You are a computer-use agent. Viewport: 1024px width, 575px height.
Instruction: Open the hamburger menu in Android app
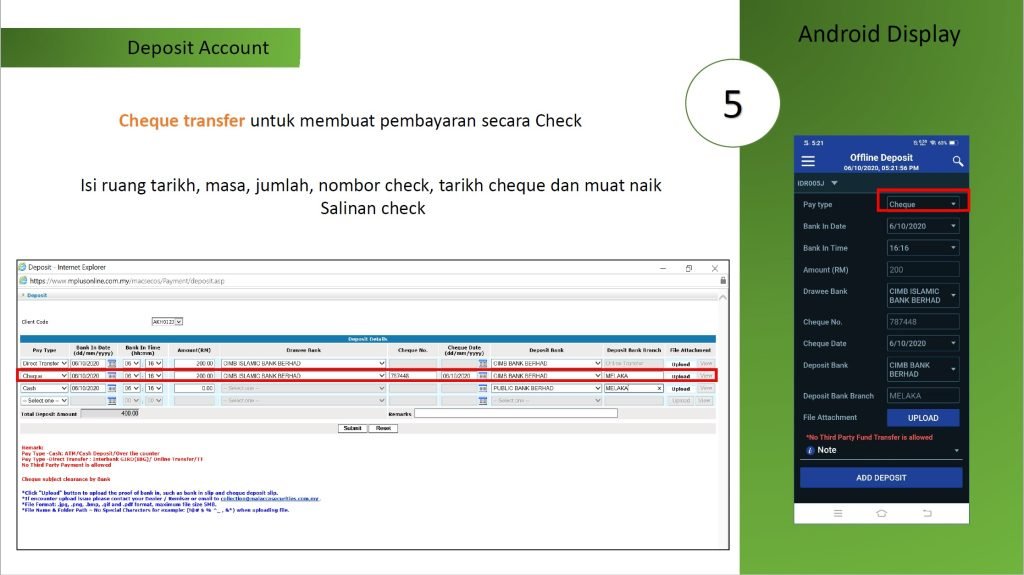coord(808,161)
